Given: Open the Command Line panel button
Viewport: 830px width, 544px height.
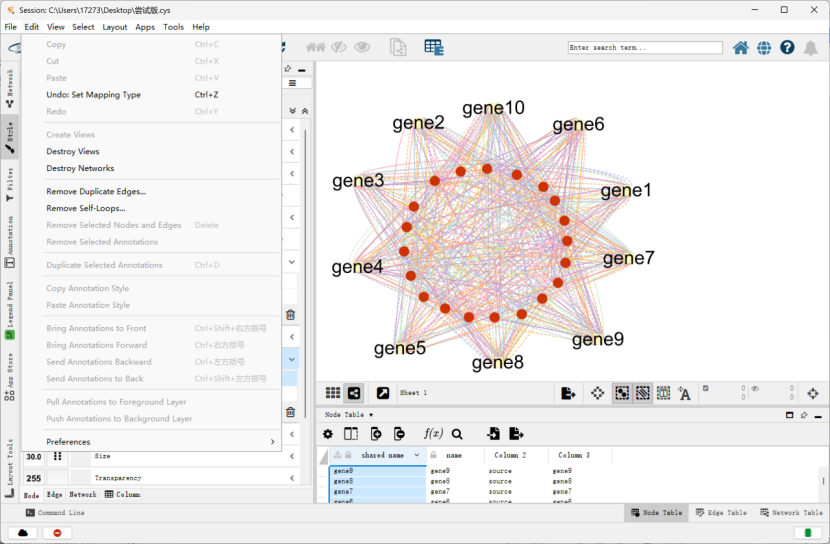Looking at the screenshot, I should click(x=55, y=512).
